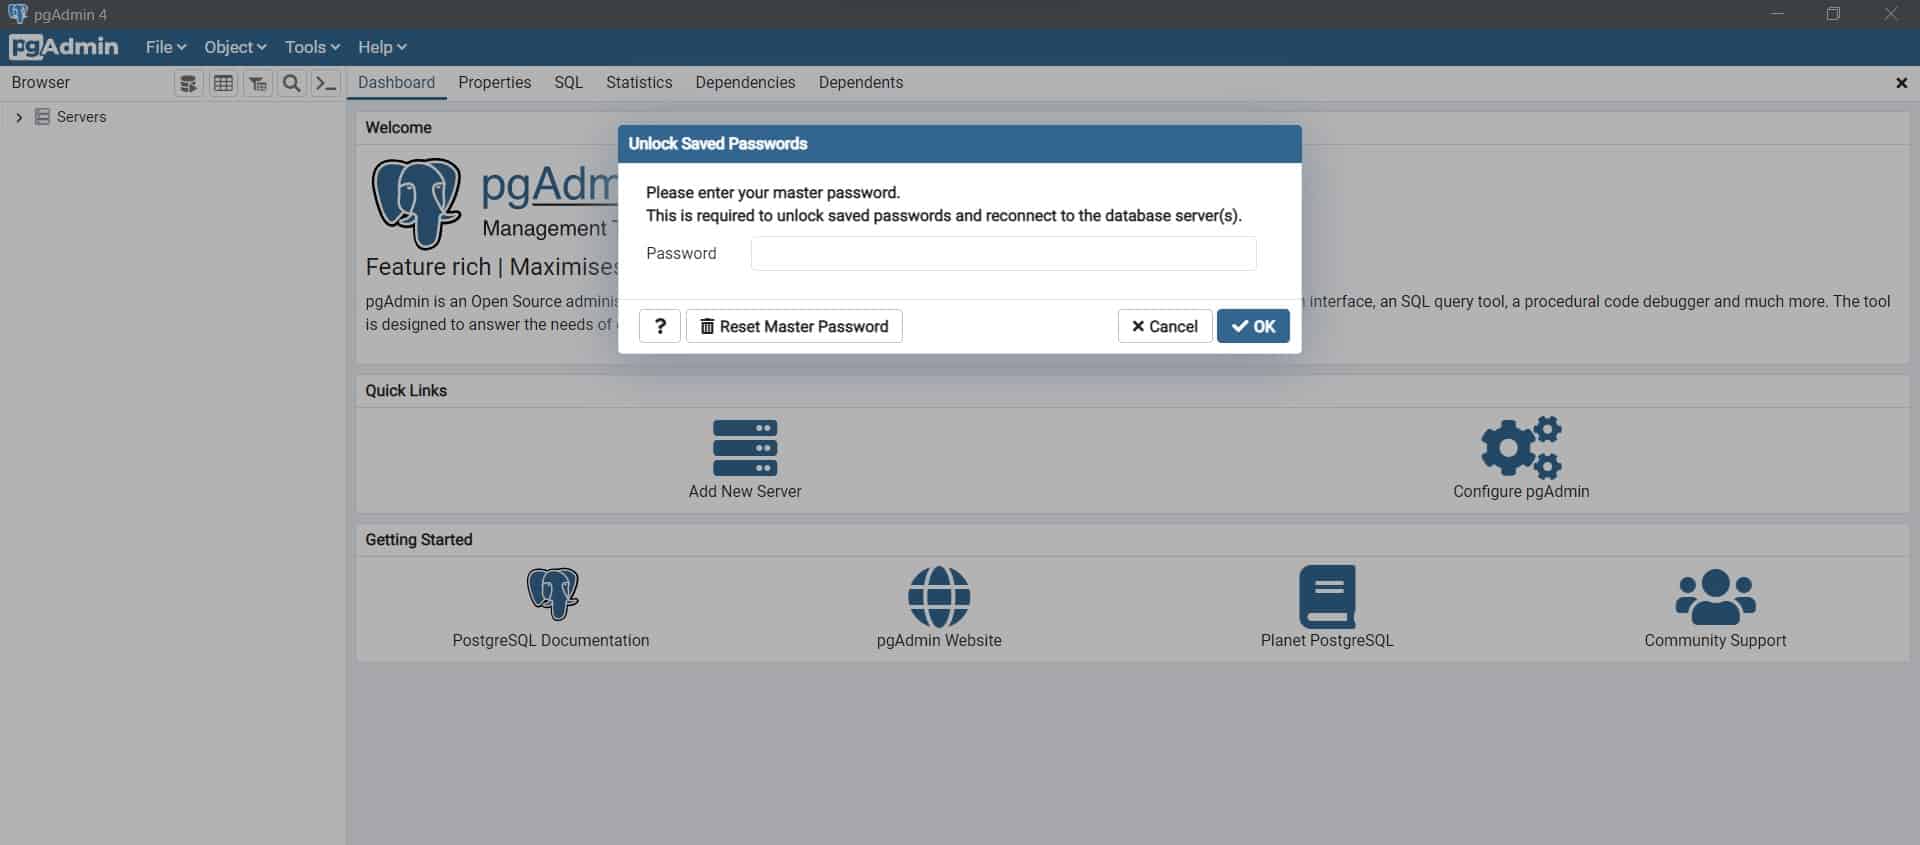The height and width of the screenshot is (845, 1920).
Task: Open the Tools menu
Action: pos(312,47)
